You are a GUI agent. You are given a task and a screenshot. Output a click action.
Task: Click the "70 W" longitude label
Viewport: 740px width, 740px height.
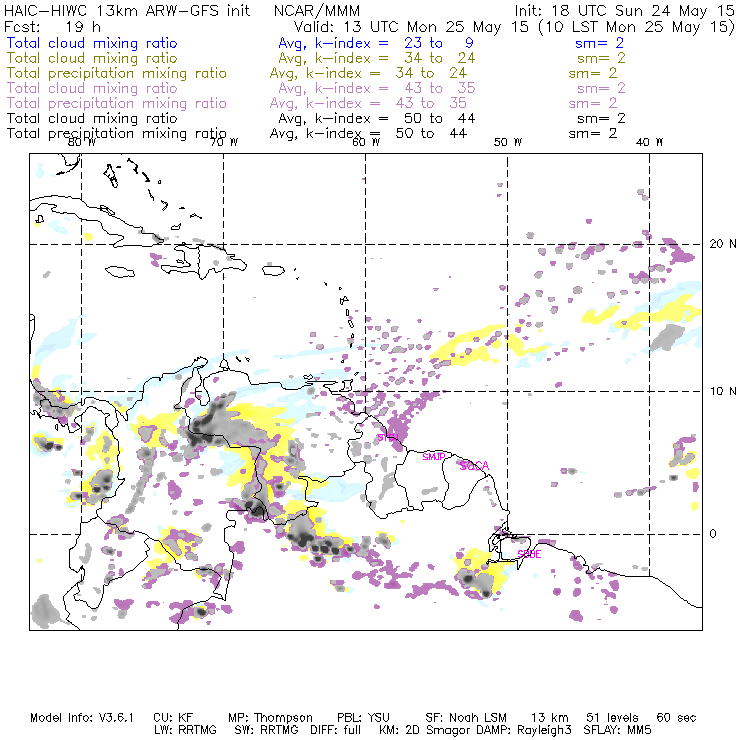click(x=224, y=142)
